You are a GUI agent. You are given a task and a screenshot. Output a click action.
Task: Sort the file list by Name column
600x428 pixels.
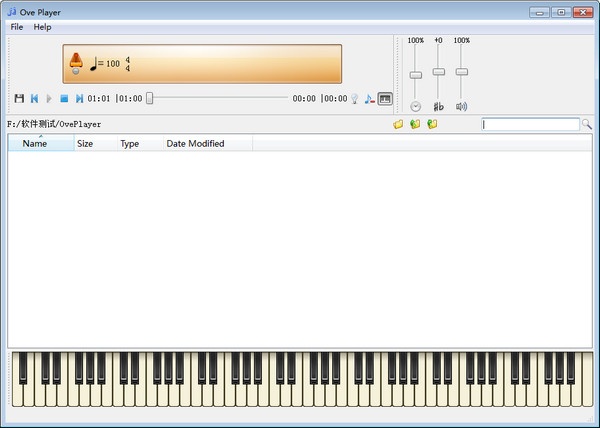(35, 144)
